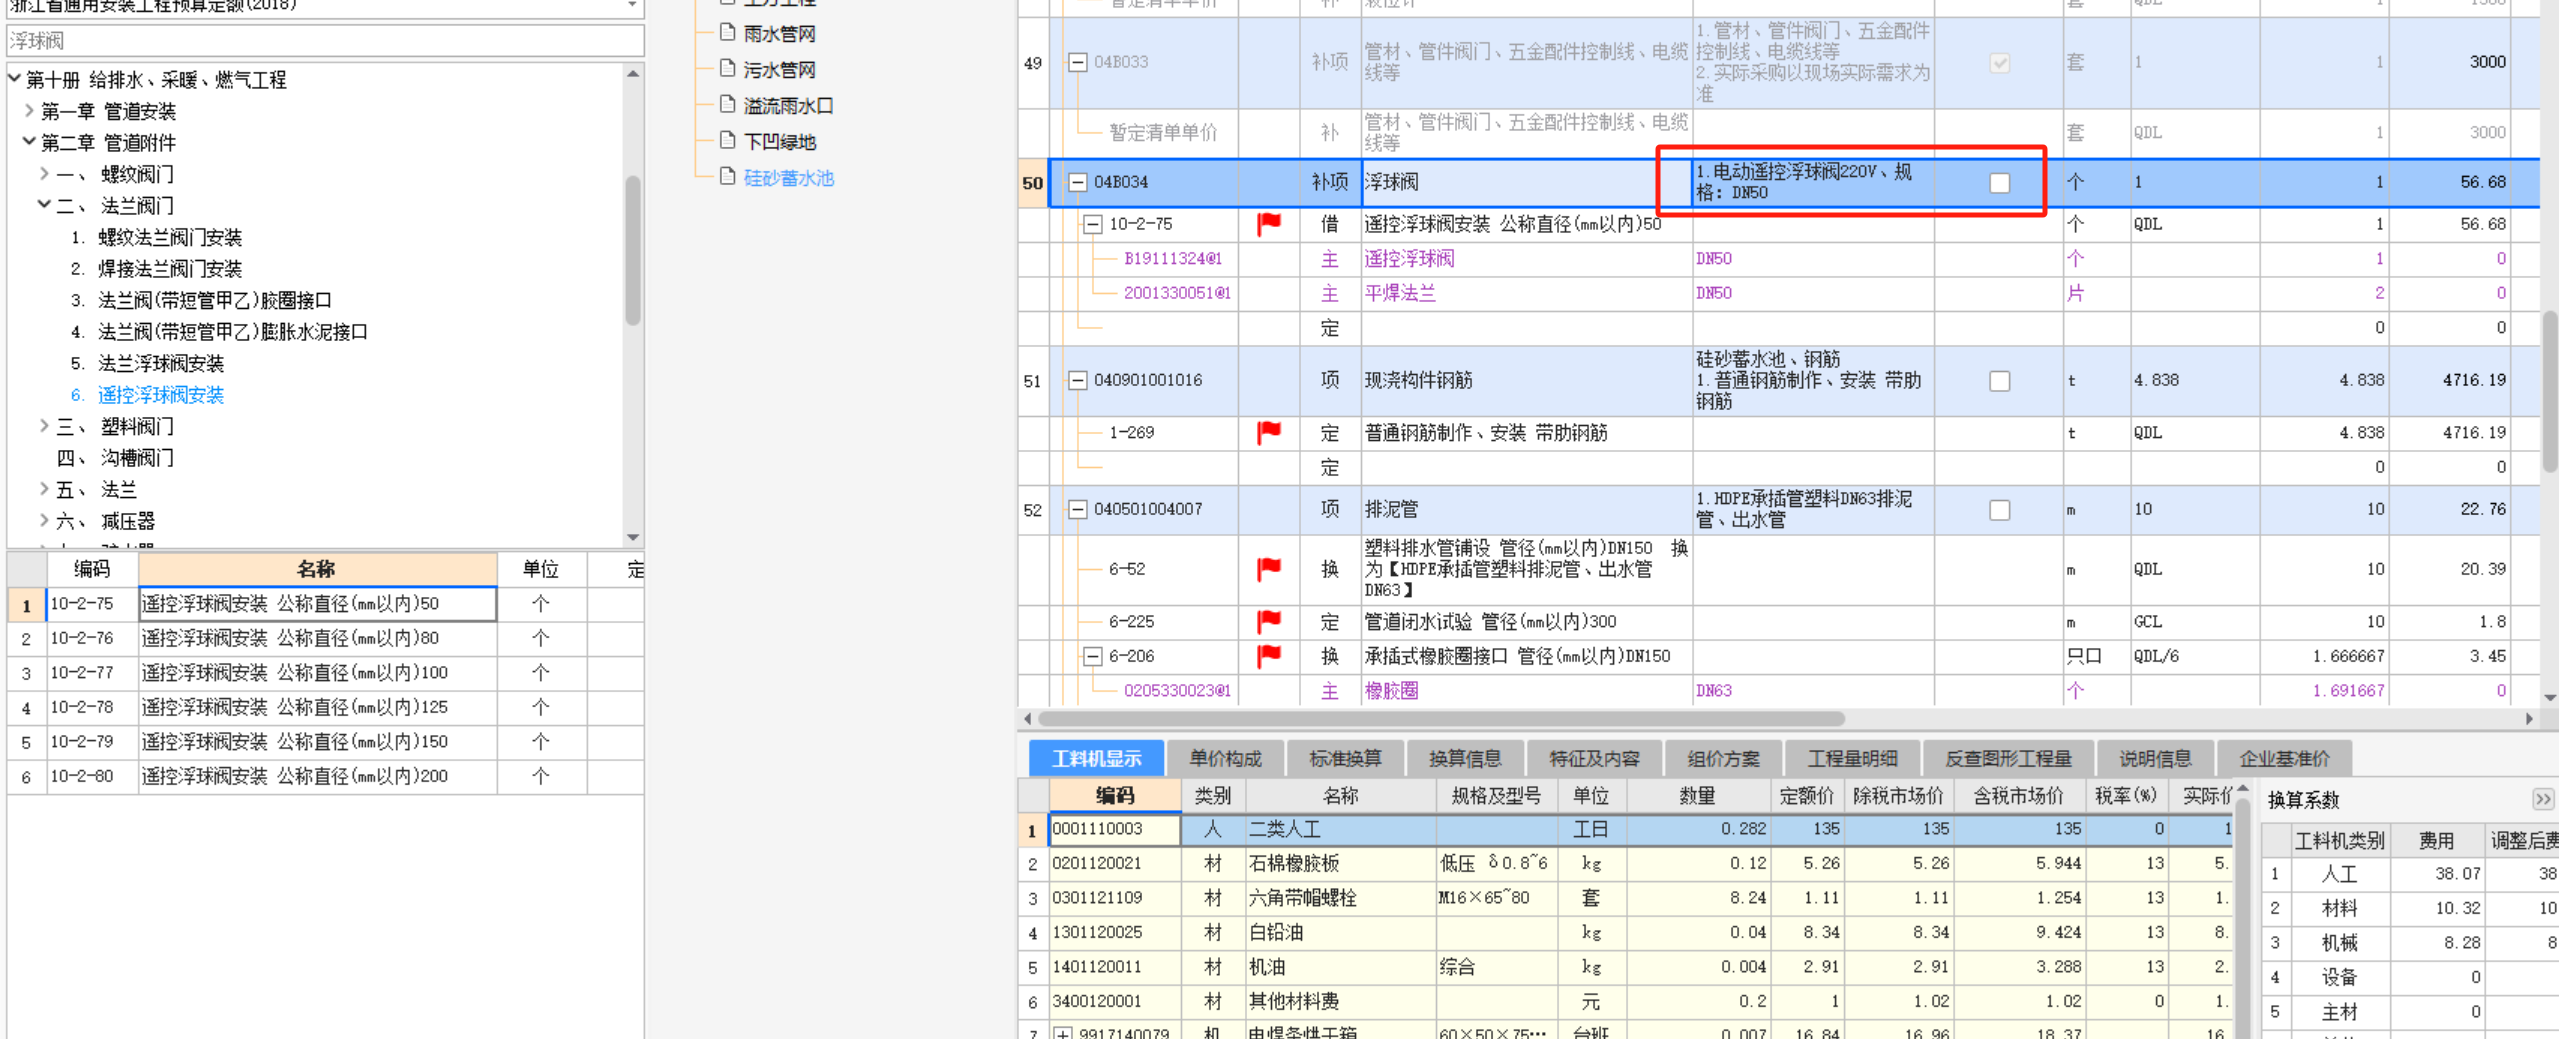Click the 名称 column header in quota list
Viewport: 2559px width, 1039px height.
pyautogui.click(x=316, y=569)
